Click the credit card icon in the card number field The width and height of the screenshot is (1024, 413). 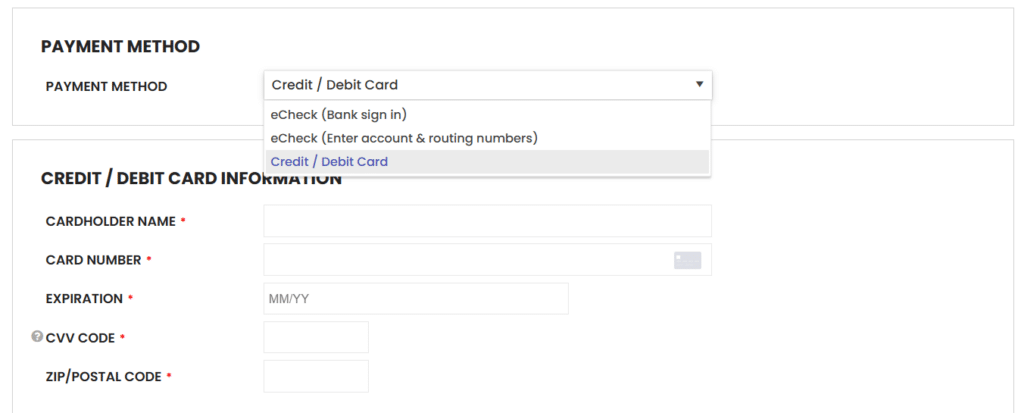(x=687, y=260)
